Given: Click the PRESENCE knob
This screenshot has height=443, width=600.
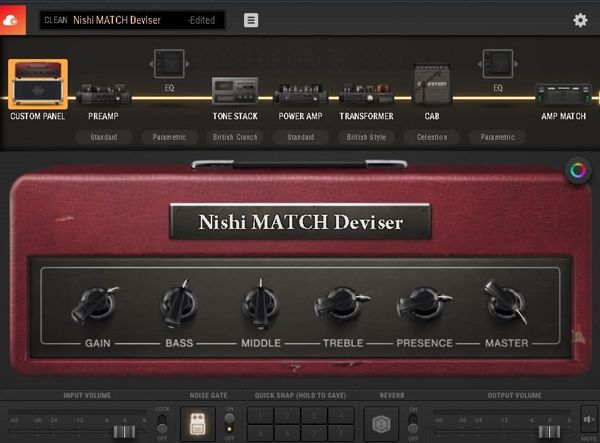Looking at the screenshot, I should tap(424, 303).
